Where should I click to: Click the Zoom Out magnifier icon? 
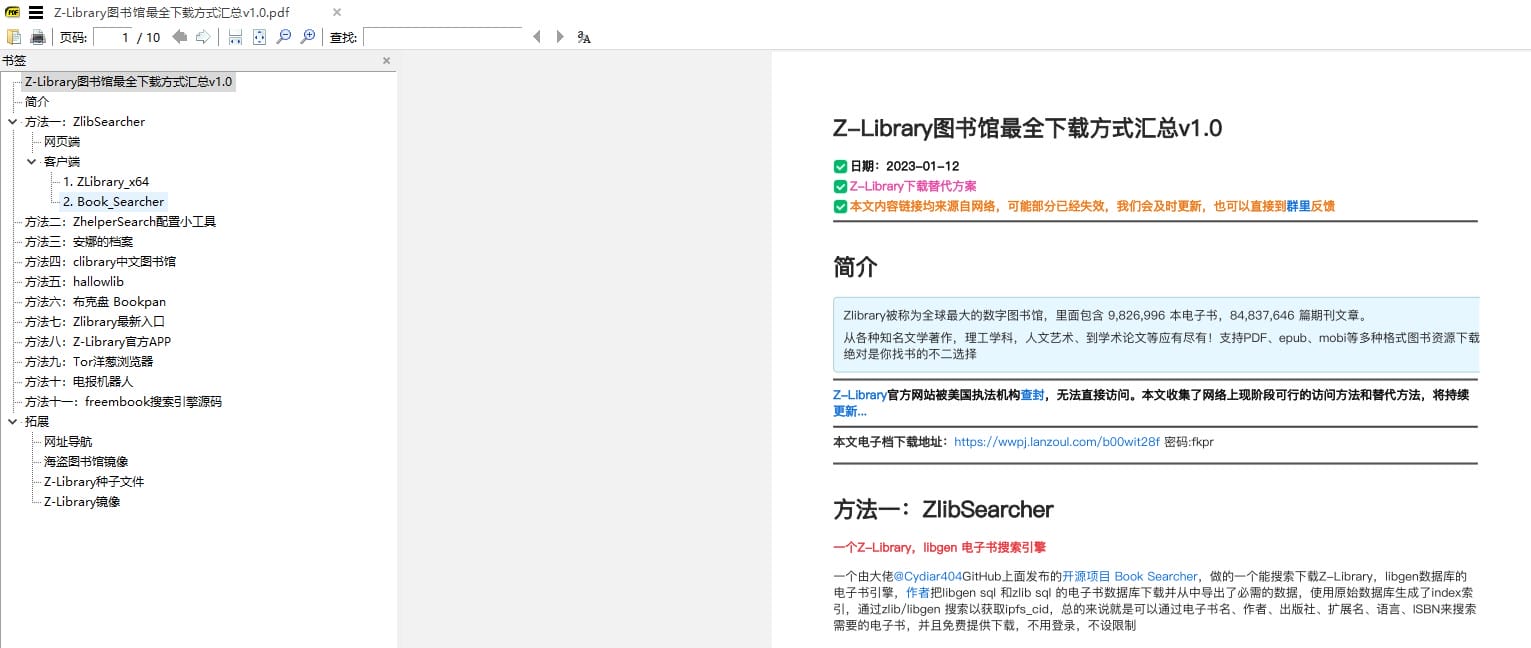click(283, 37)
